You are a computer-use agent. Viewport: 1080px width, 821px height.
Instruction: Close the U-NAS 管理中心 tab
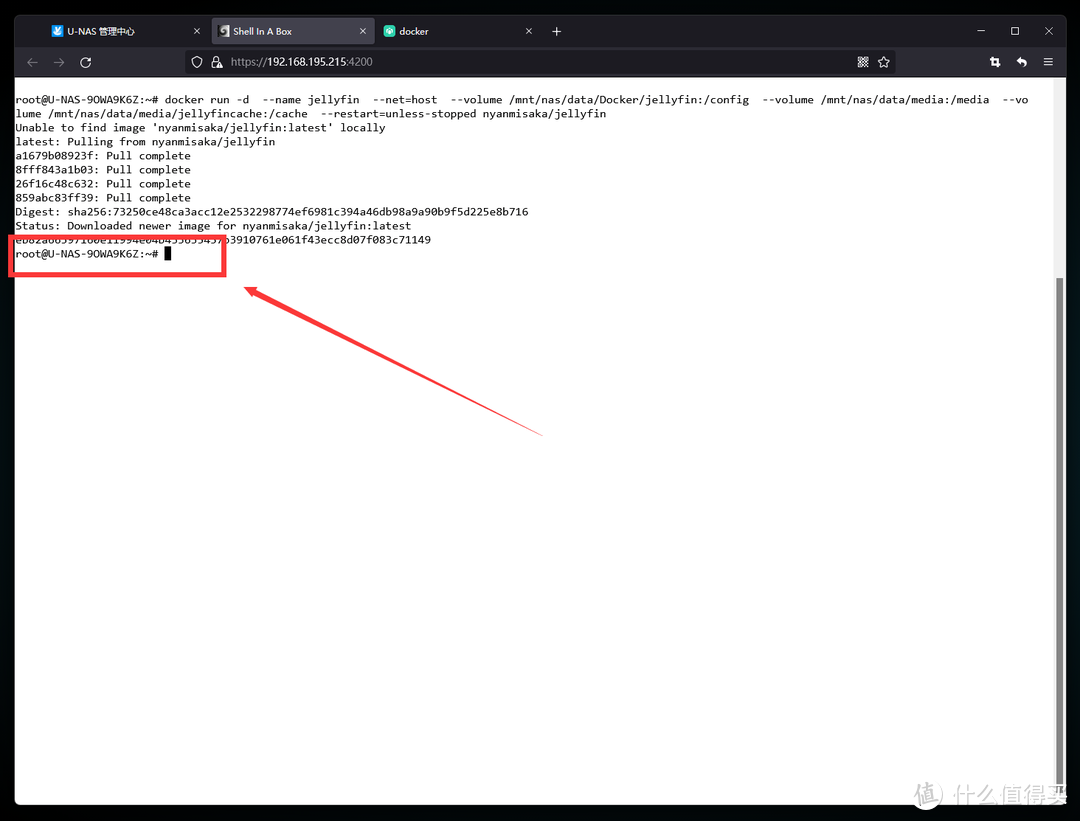(197, 32)
